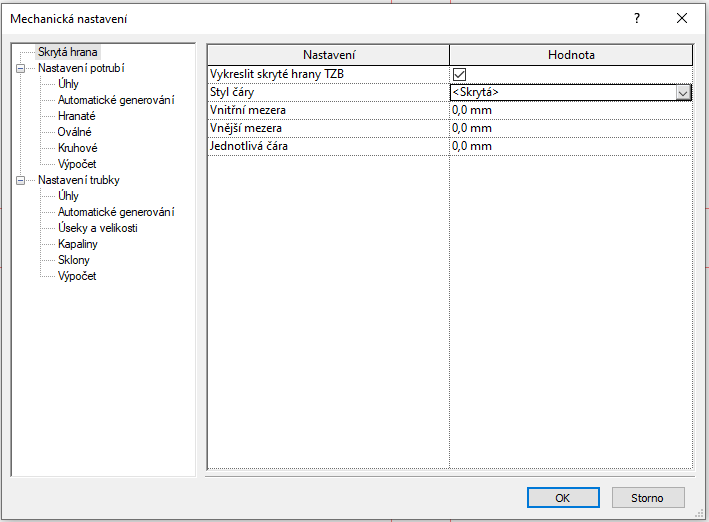Toggle Vykreslit skryté hrany TZB checkbox
709x522 pixels.
point(460,74)
